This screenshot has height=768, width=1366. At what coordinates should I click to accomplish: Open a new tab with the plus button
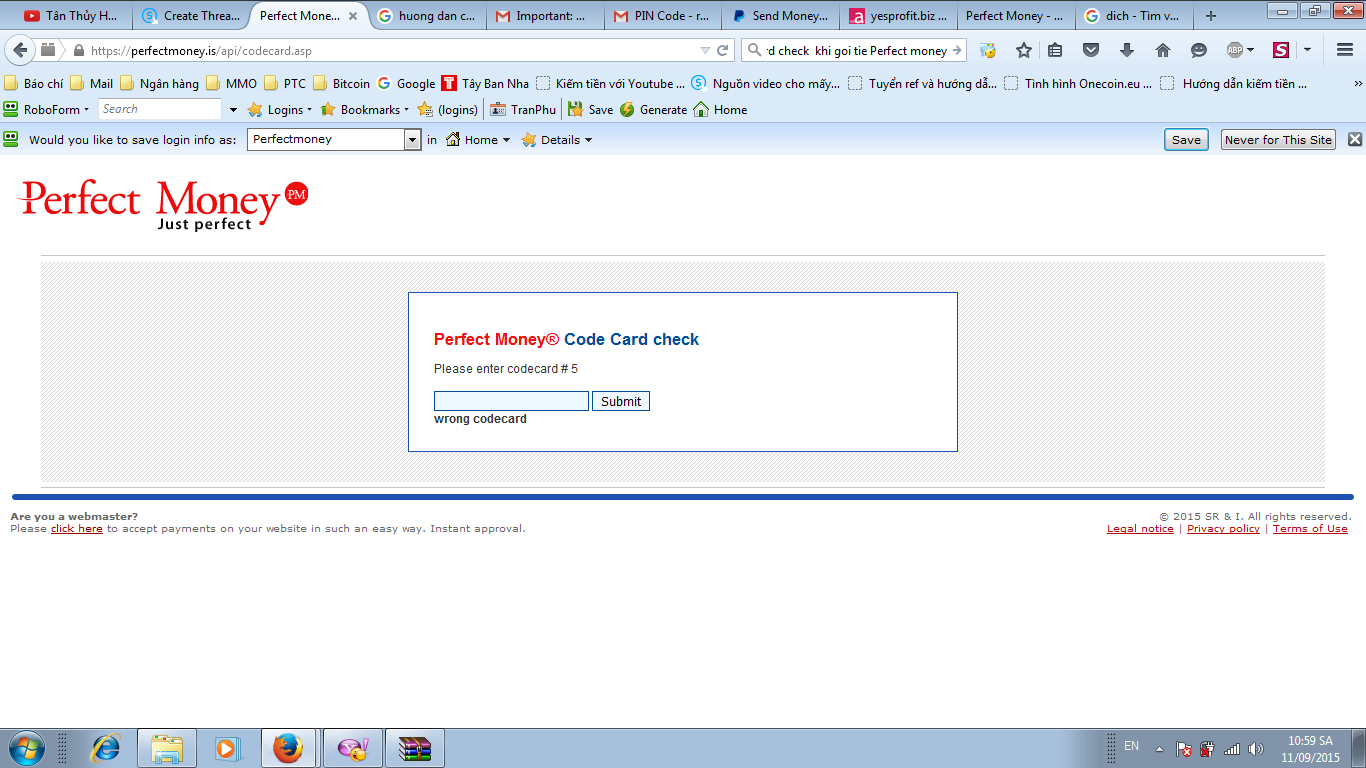pyautogui.click(x=1211, y=16)
